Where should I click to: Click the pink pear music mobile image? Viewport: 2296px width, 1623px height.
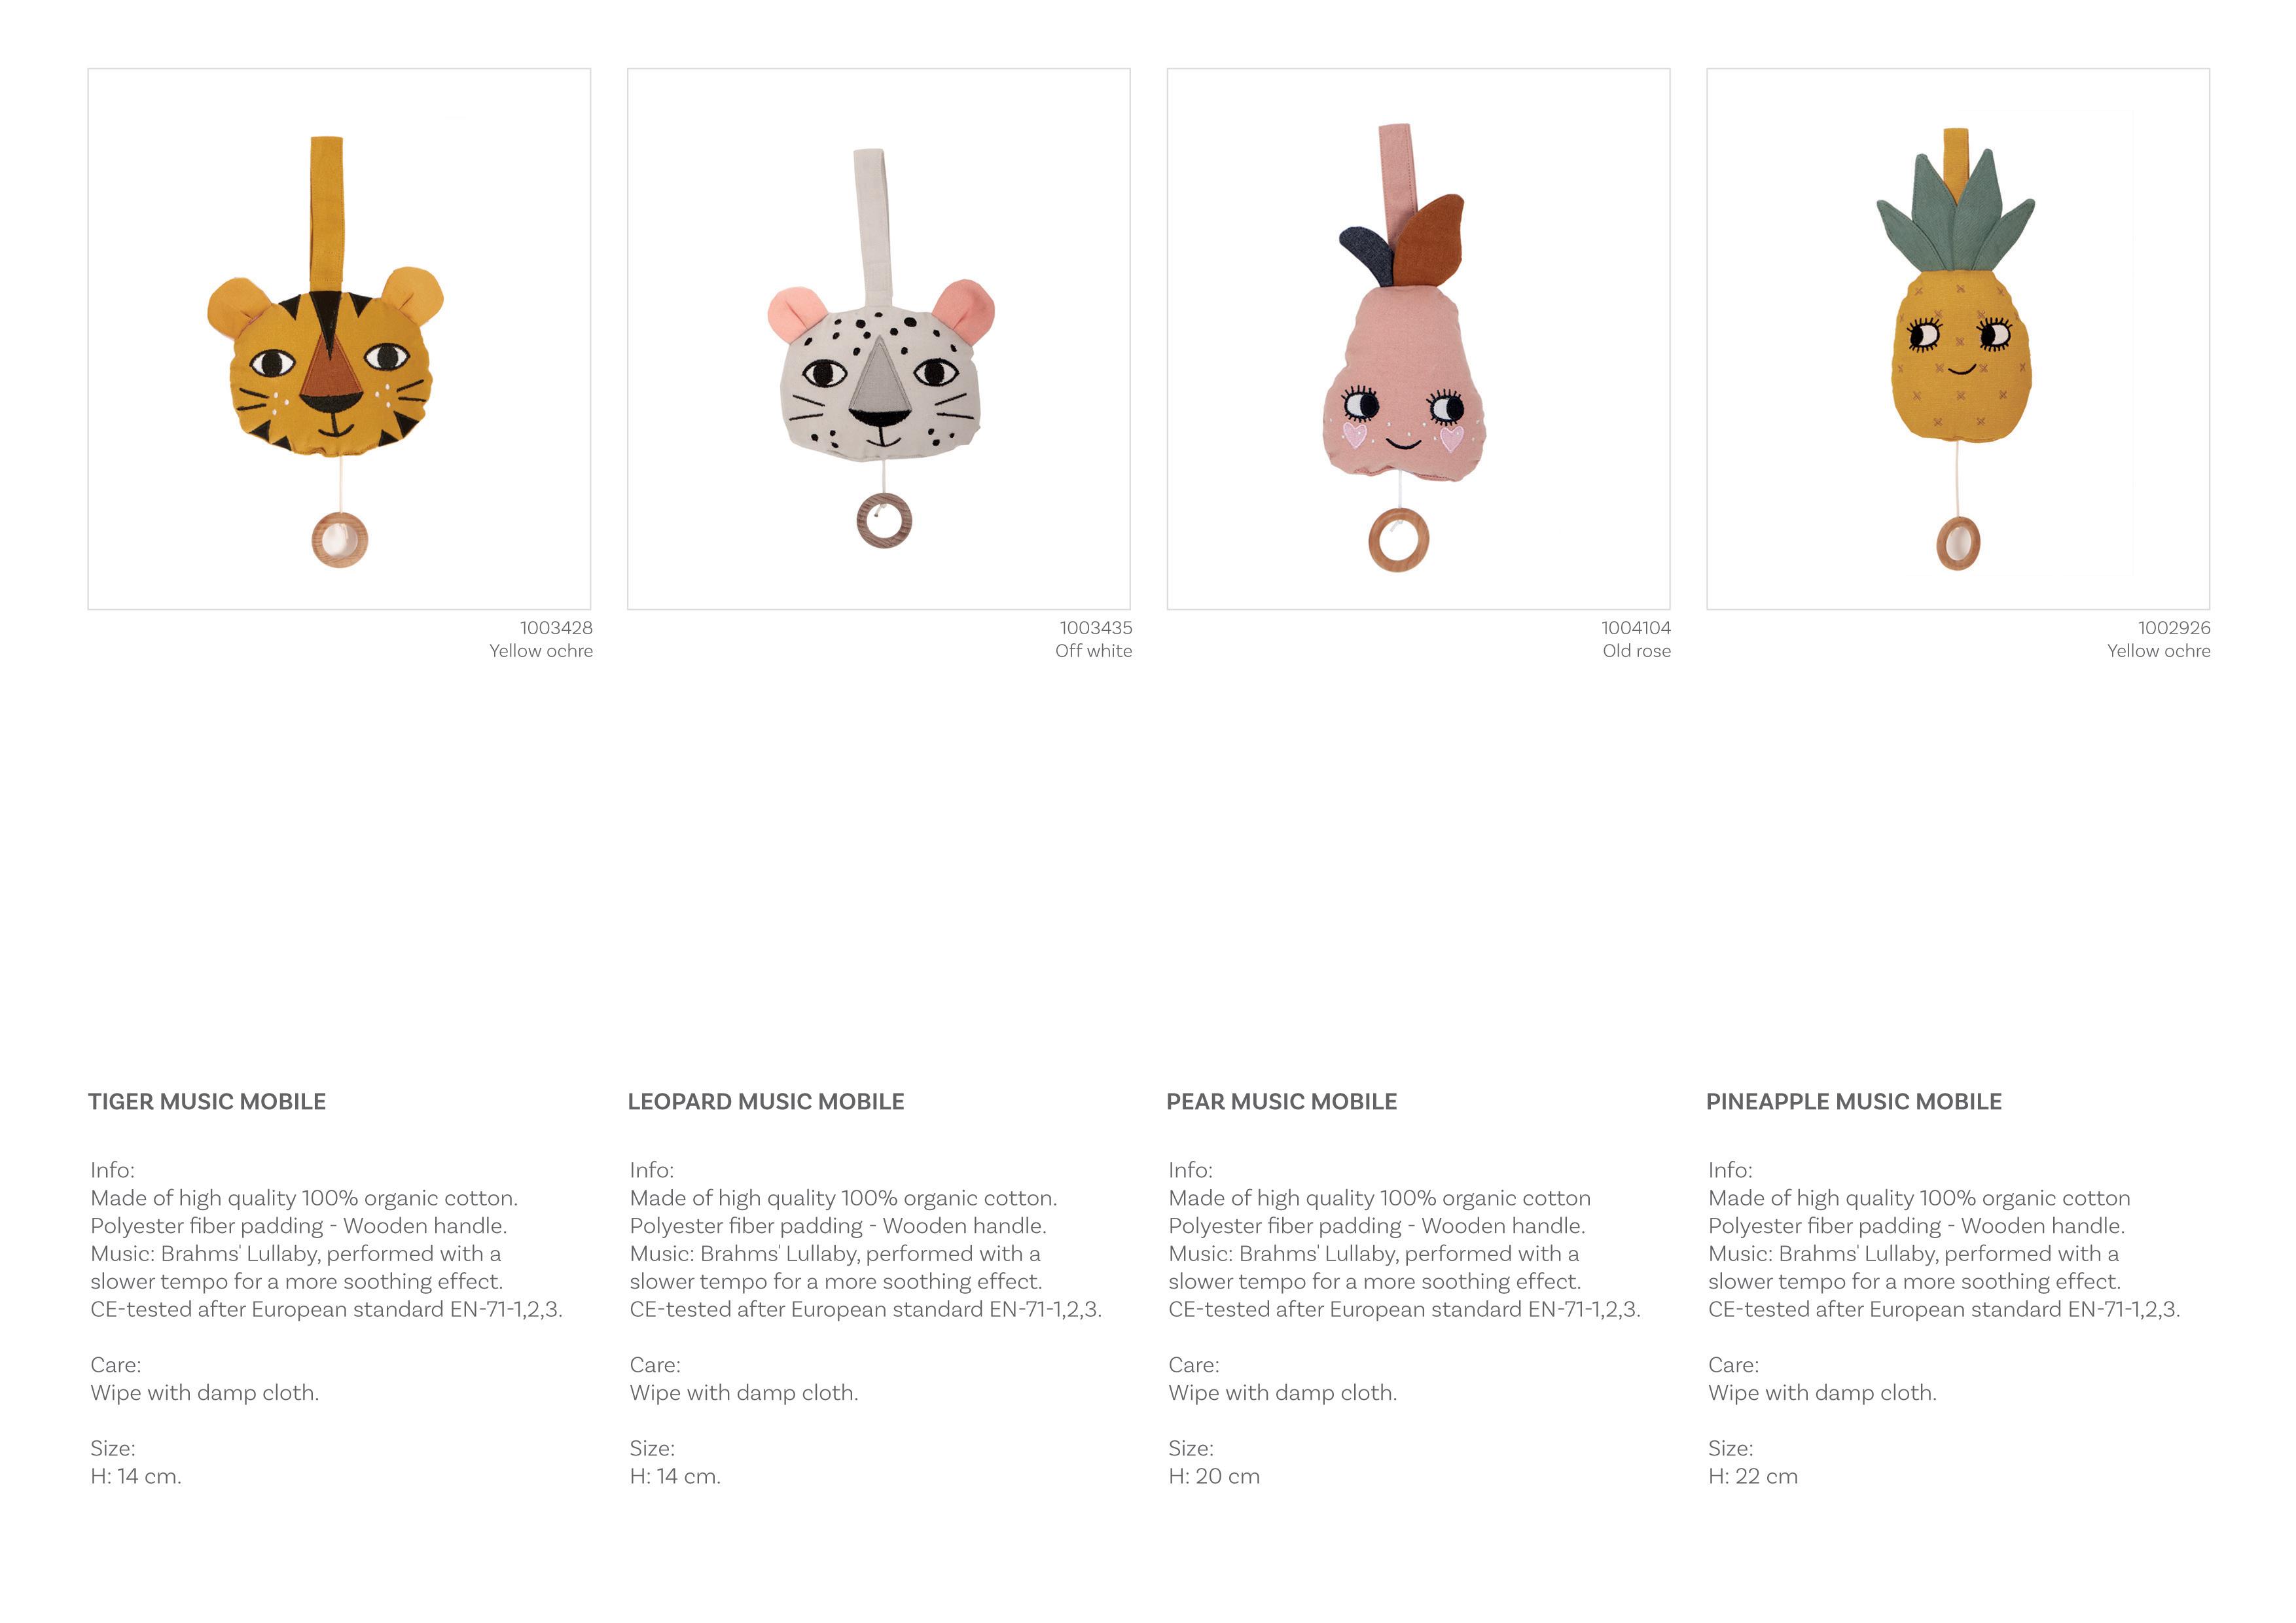1418,339
